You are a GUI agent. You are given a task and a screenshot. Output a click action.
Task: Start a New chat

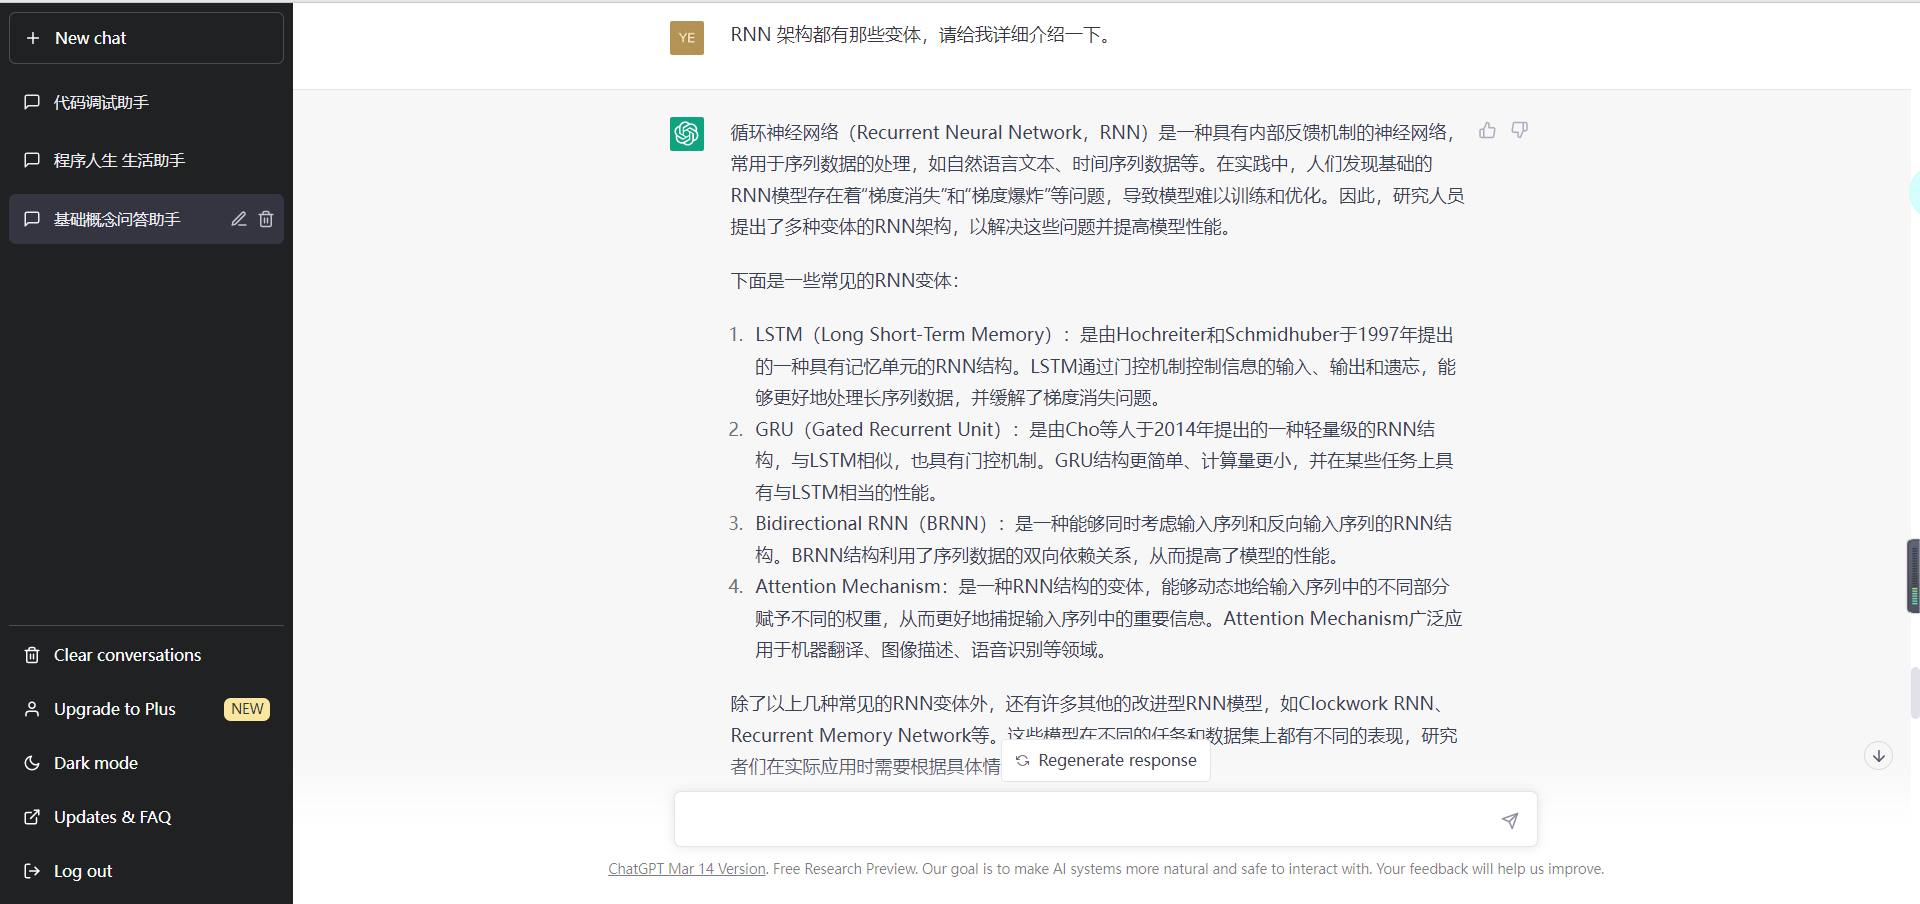click(x=146, y=38)
